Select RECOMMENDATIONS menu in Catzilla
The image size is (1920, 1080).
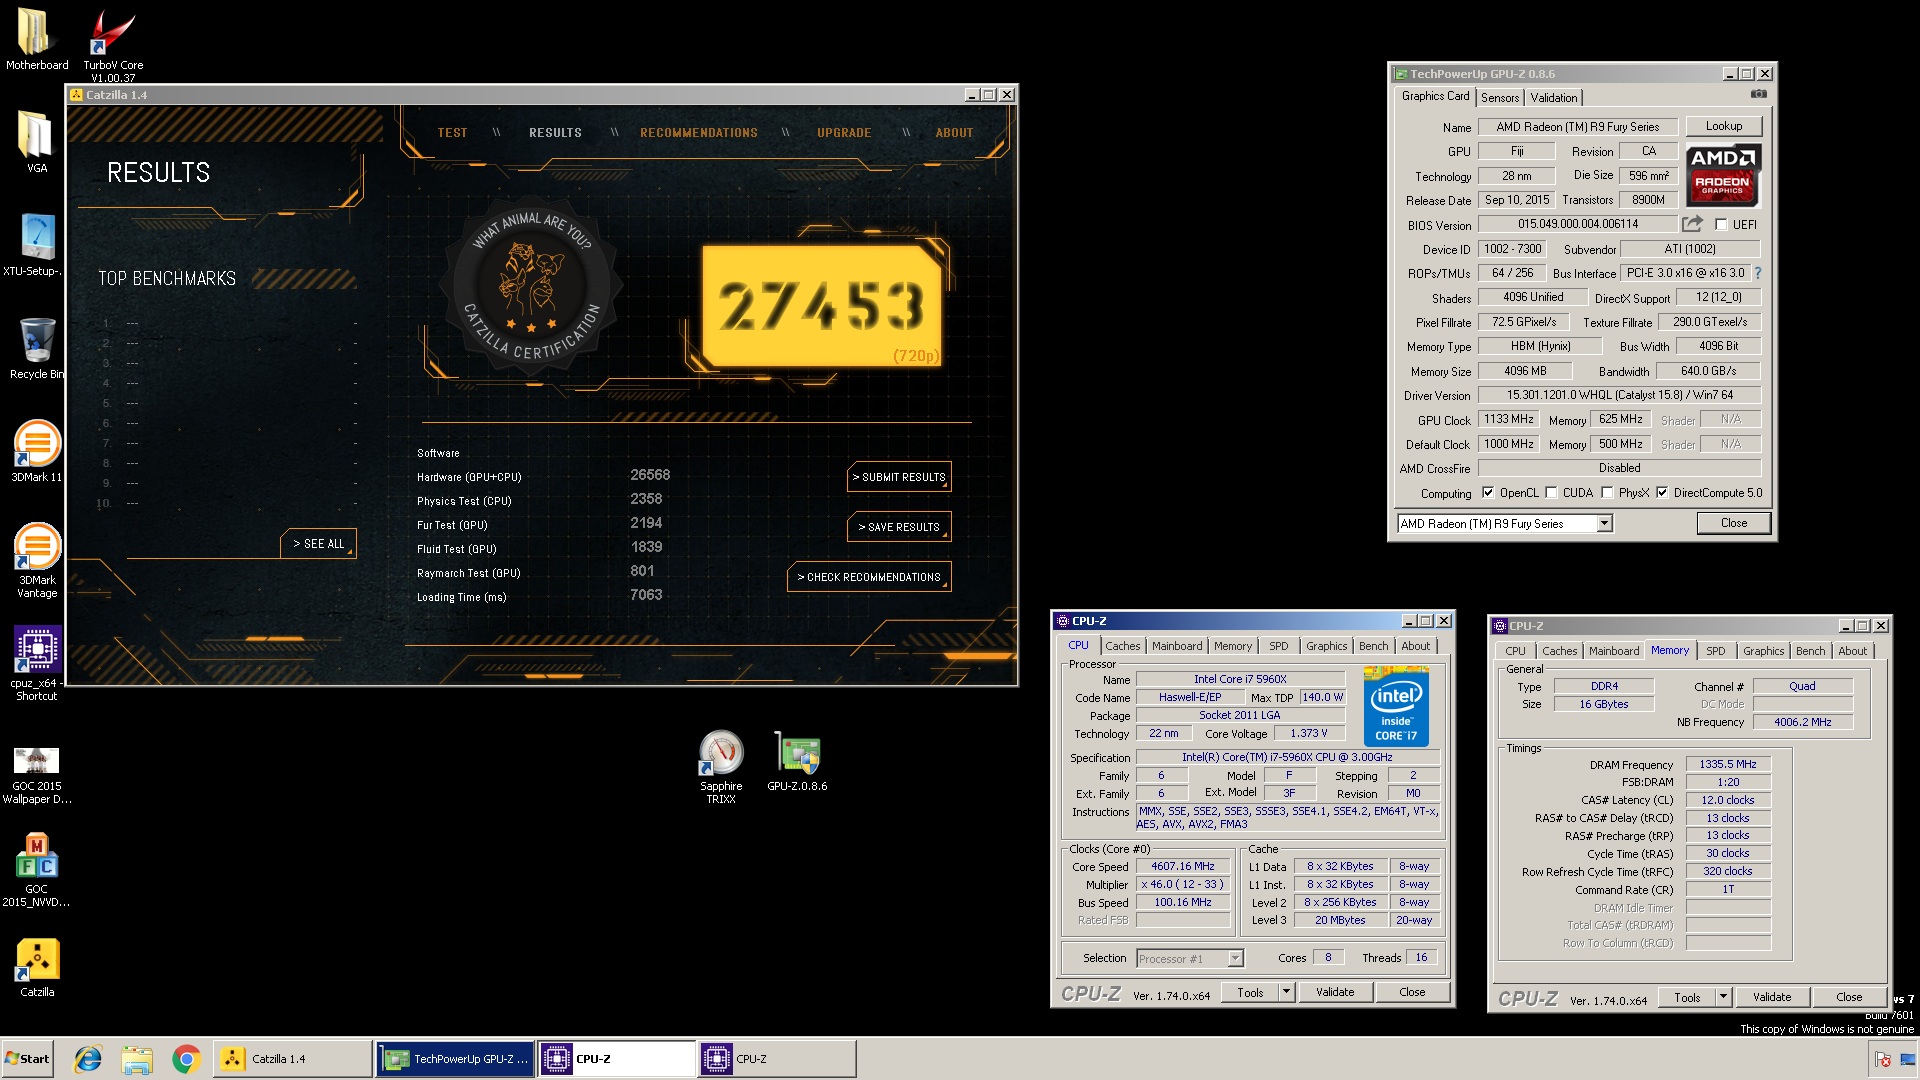click(699, 133)
